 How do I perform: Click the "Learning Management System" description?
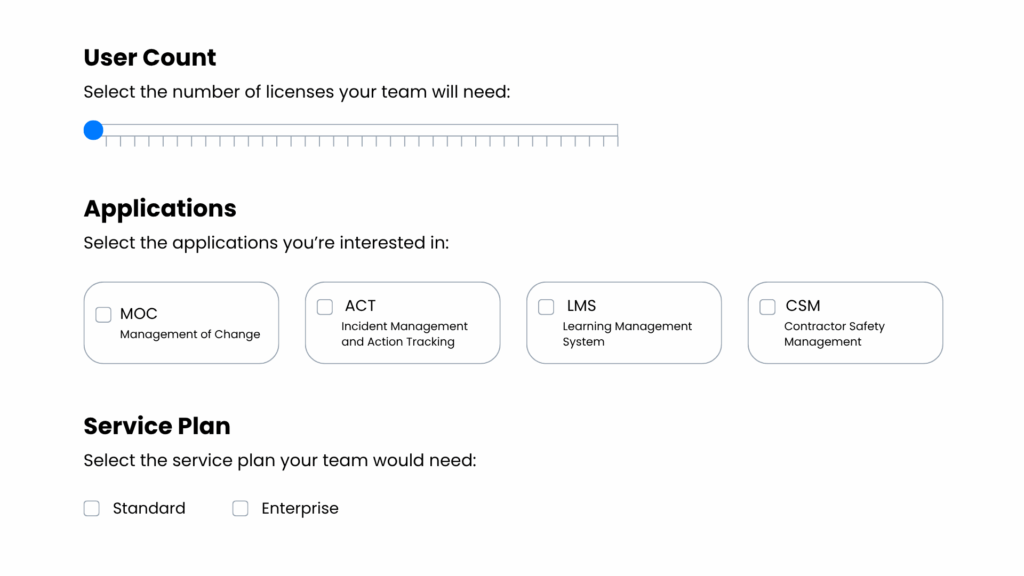[x=627, y=334]
